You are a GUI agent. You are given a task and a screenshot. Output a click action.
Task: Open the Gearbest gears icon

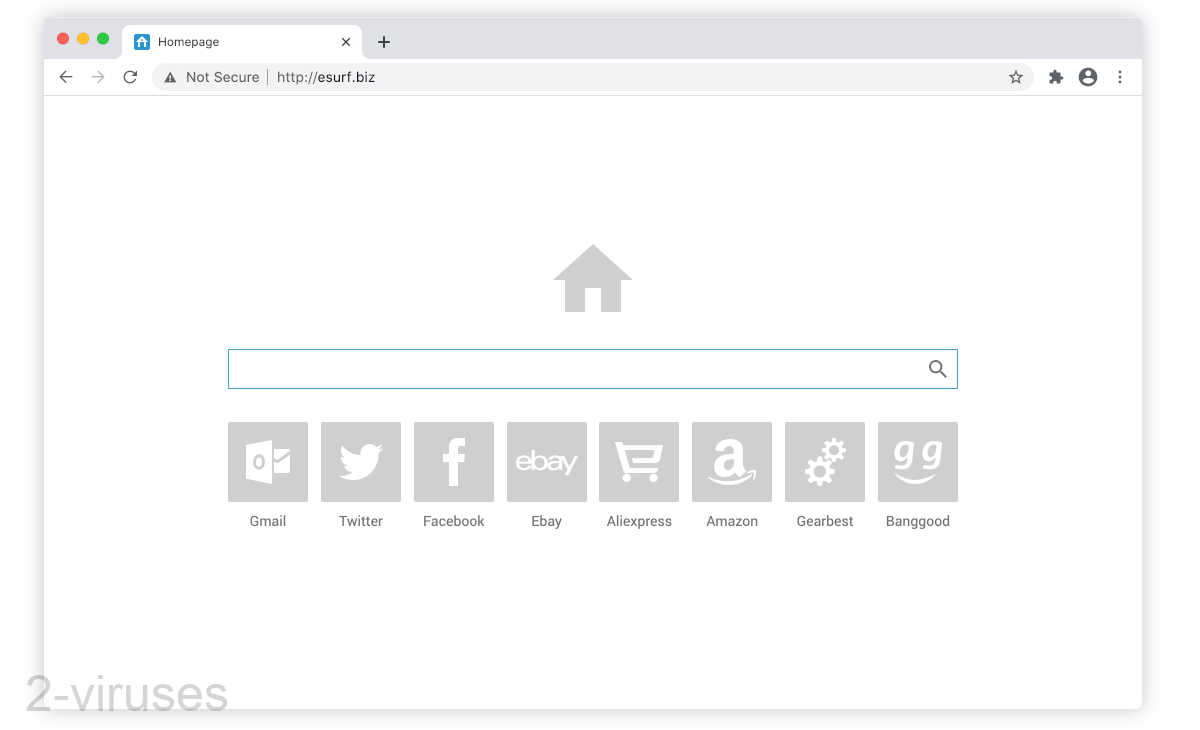pyautogui.click(x=824, y=462)
